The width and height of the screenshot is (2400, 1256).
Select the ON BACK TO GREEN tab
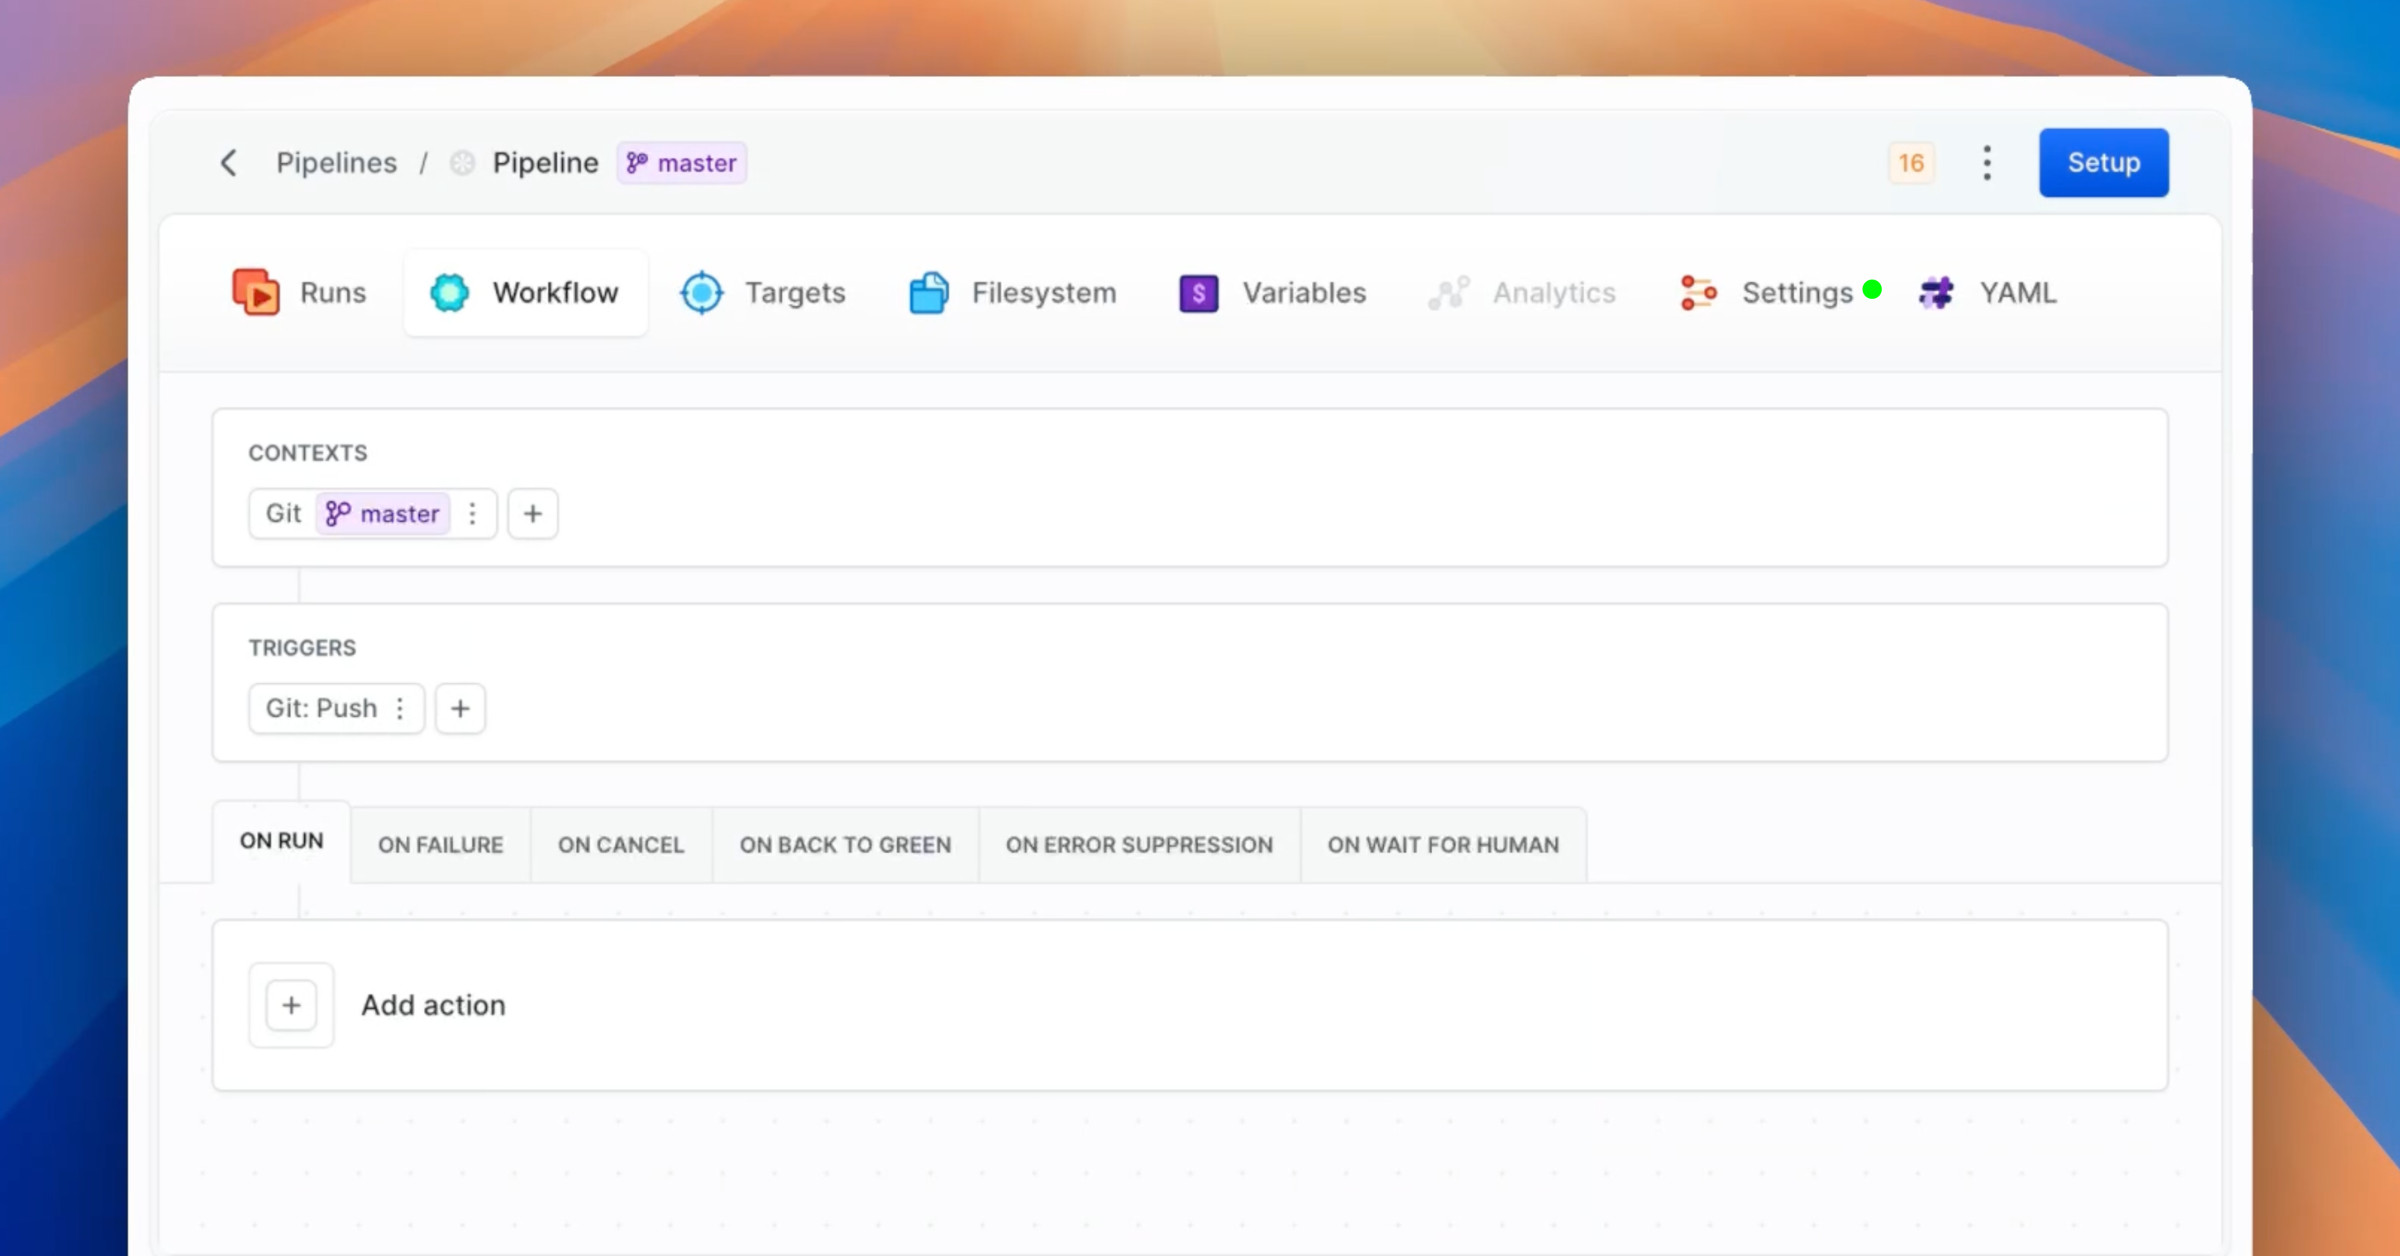click(845, 845)
